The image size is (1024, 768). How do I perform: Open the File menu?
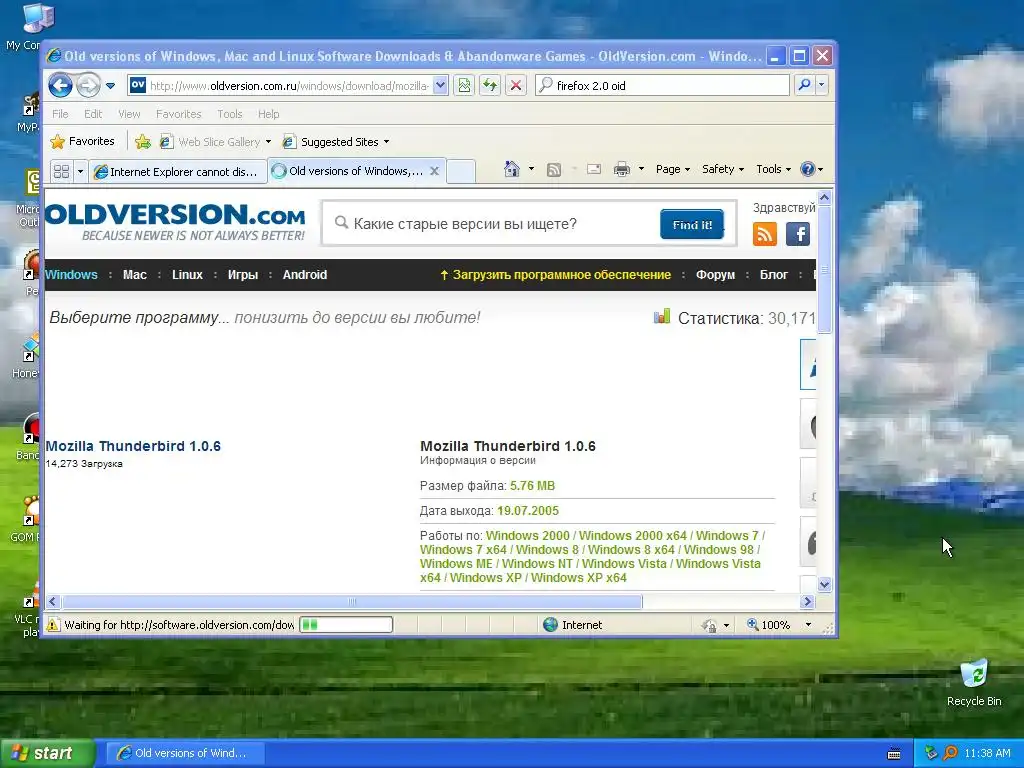tap(60, 114)
